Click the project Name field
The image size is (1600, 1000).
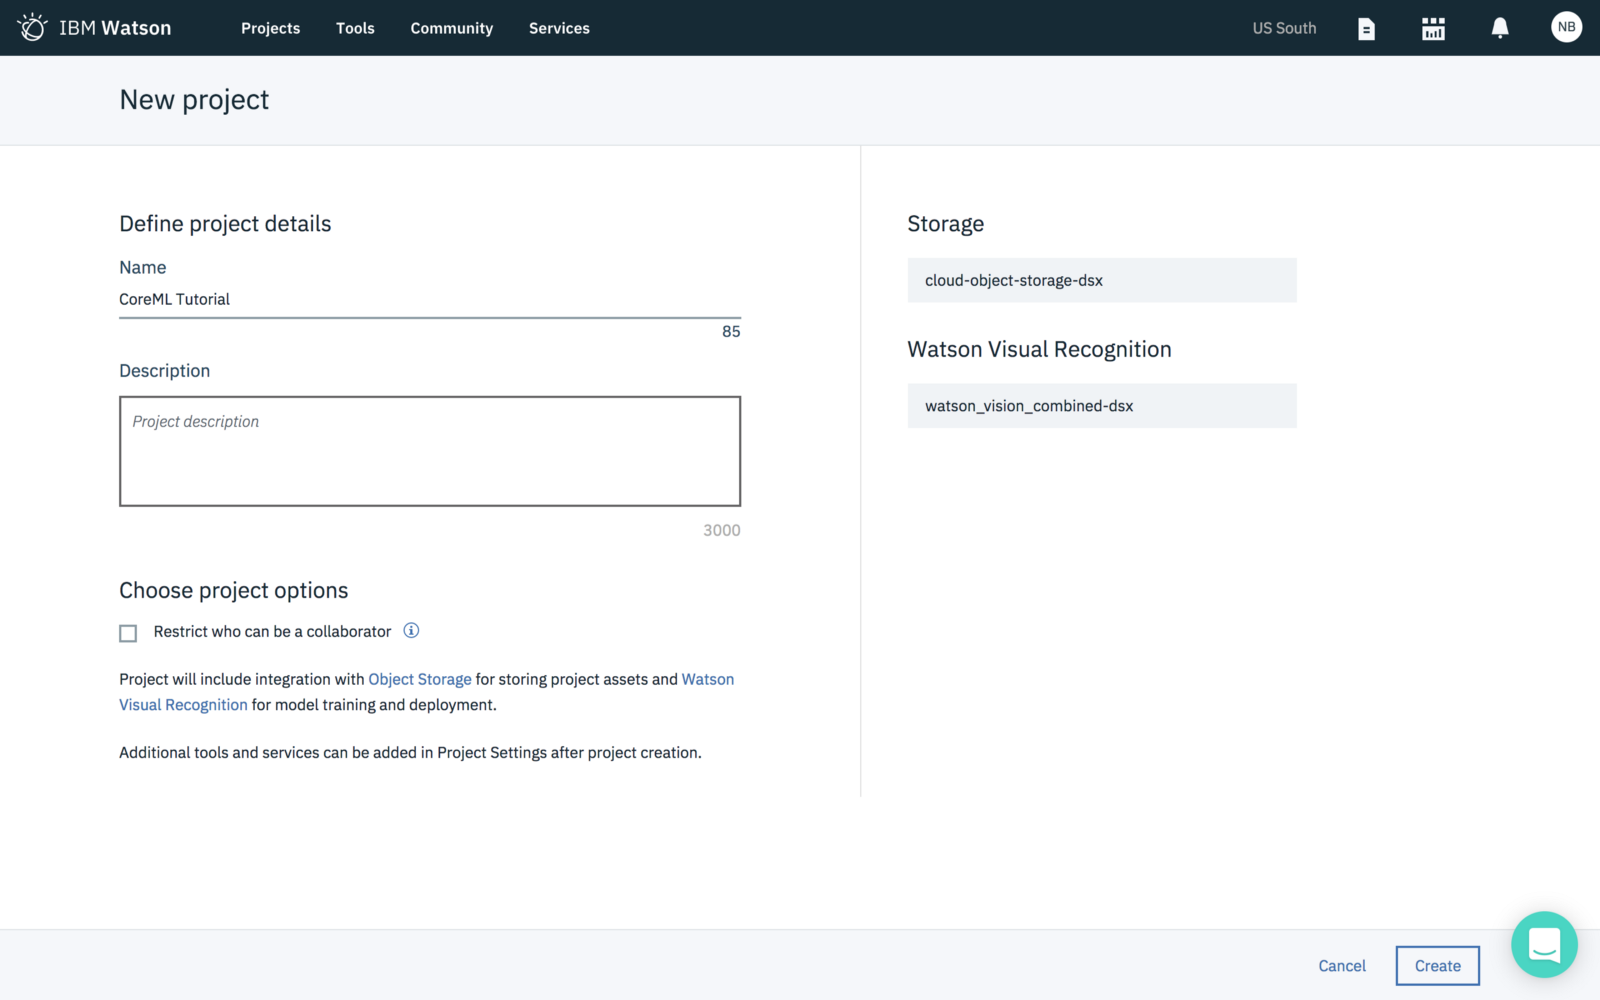coord(430,299)
